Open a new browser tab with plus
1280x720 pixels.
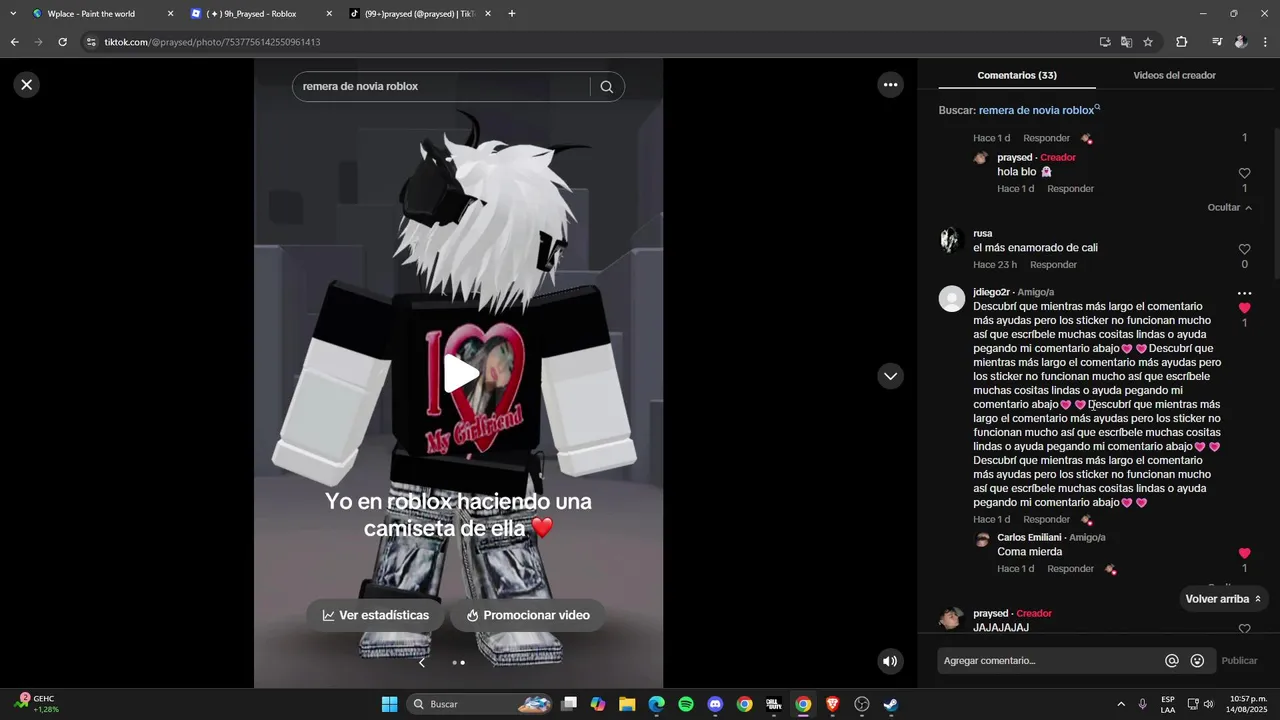coord(512,14)
